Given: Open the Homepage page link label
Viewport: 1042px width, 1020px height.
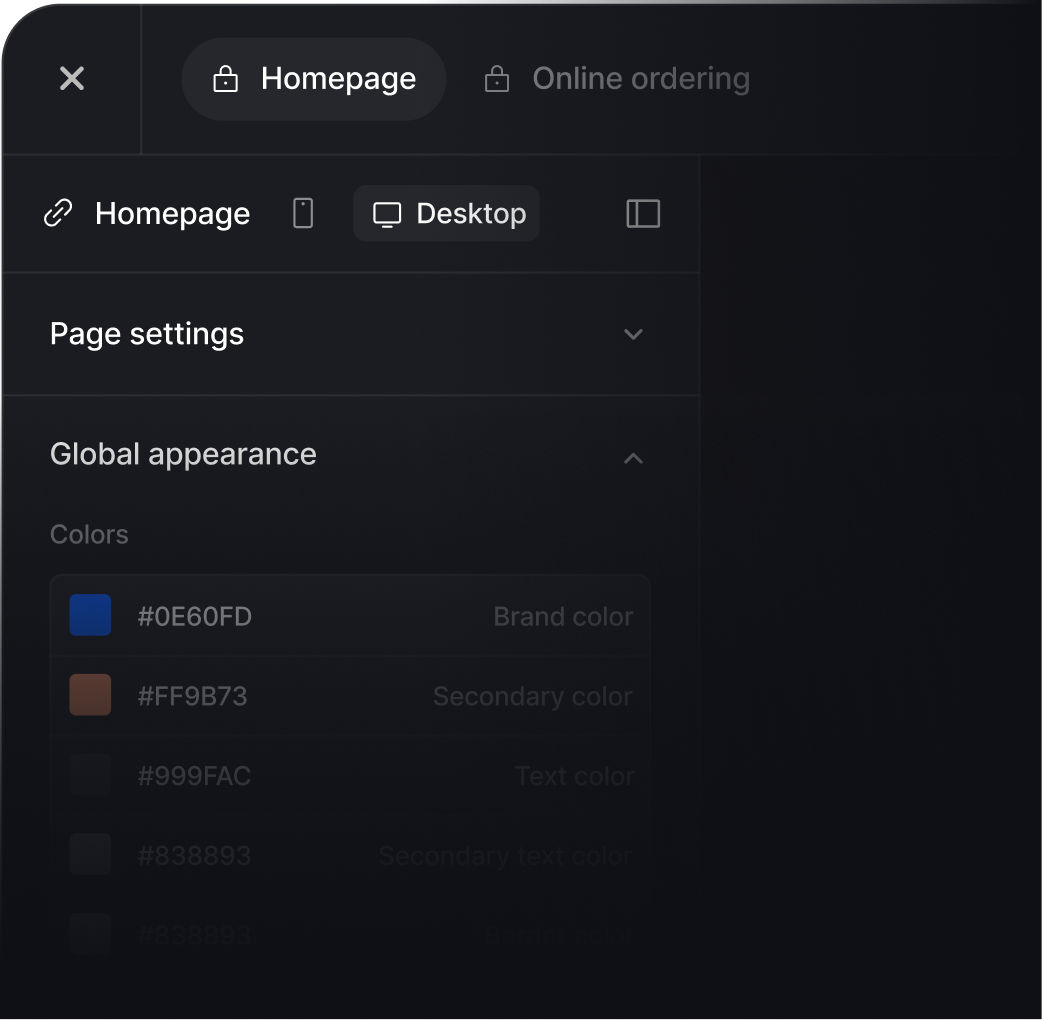Looking at the screenshot, I should click(172, 214).
